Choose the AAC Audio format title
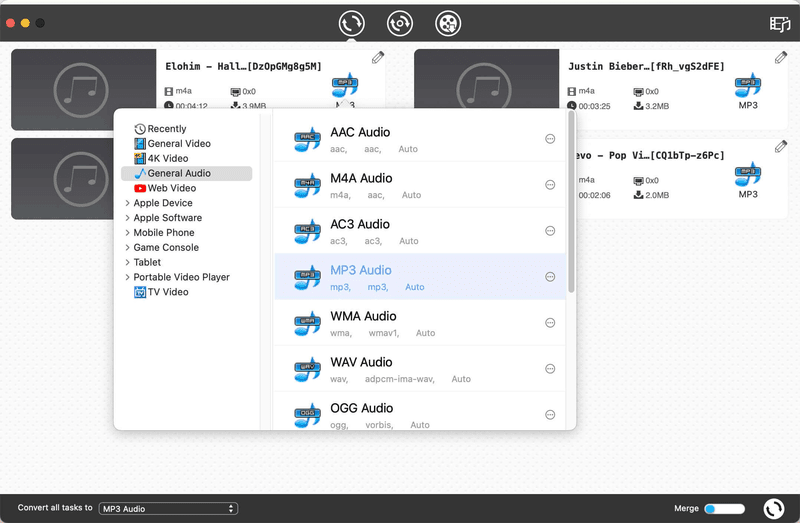Image resolution: width=800 pixels, height=523 pixels. [x=360, y=132]
